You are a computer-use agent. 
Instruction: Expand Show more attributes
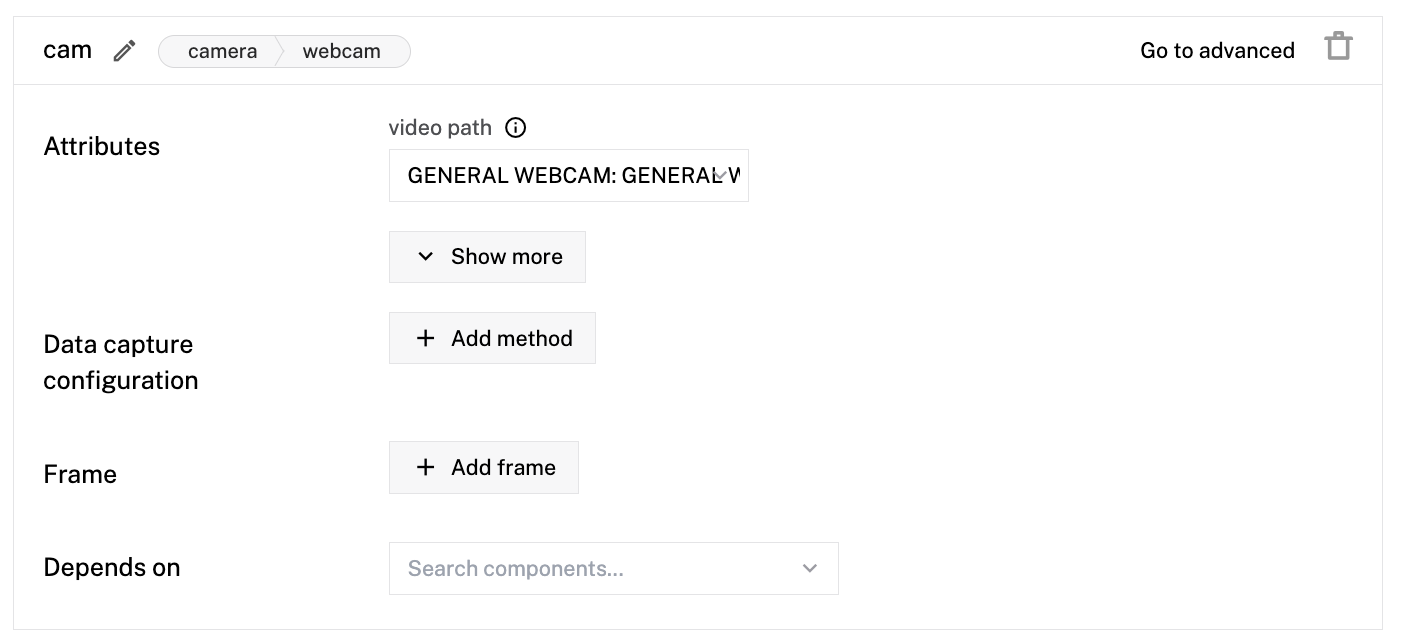(x=487, y=256)
